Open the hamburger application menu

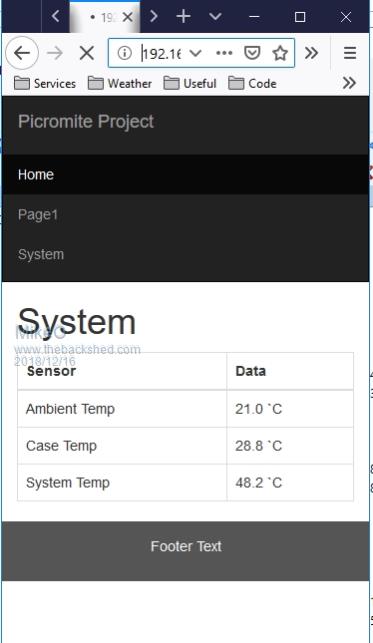[350, 53]
